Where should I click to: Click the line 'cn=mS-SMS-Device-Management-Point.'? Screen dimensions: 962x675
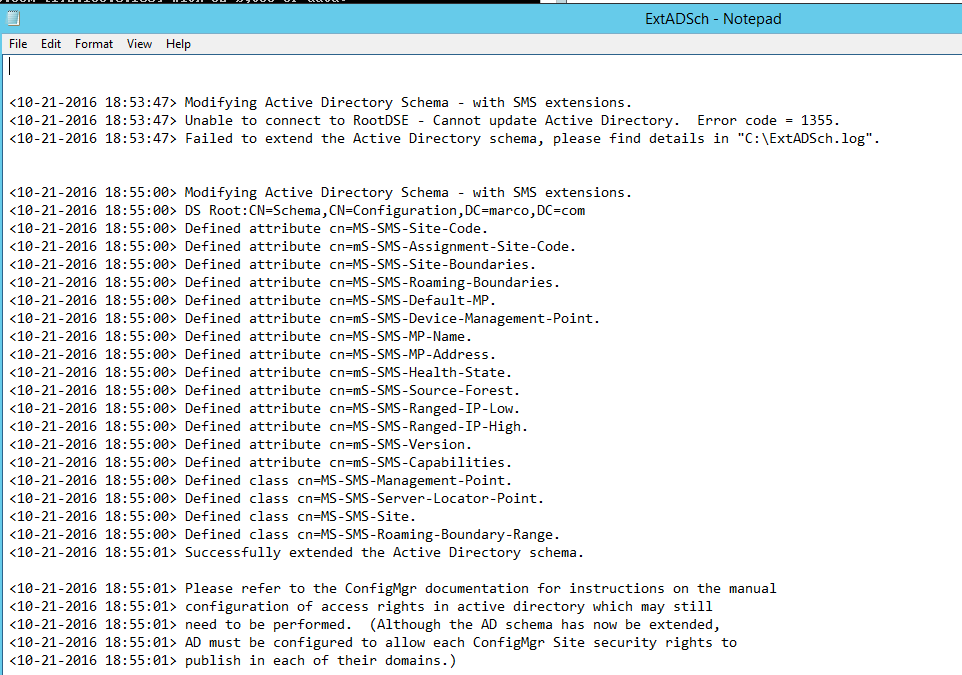click(304, 318)
